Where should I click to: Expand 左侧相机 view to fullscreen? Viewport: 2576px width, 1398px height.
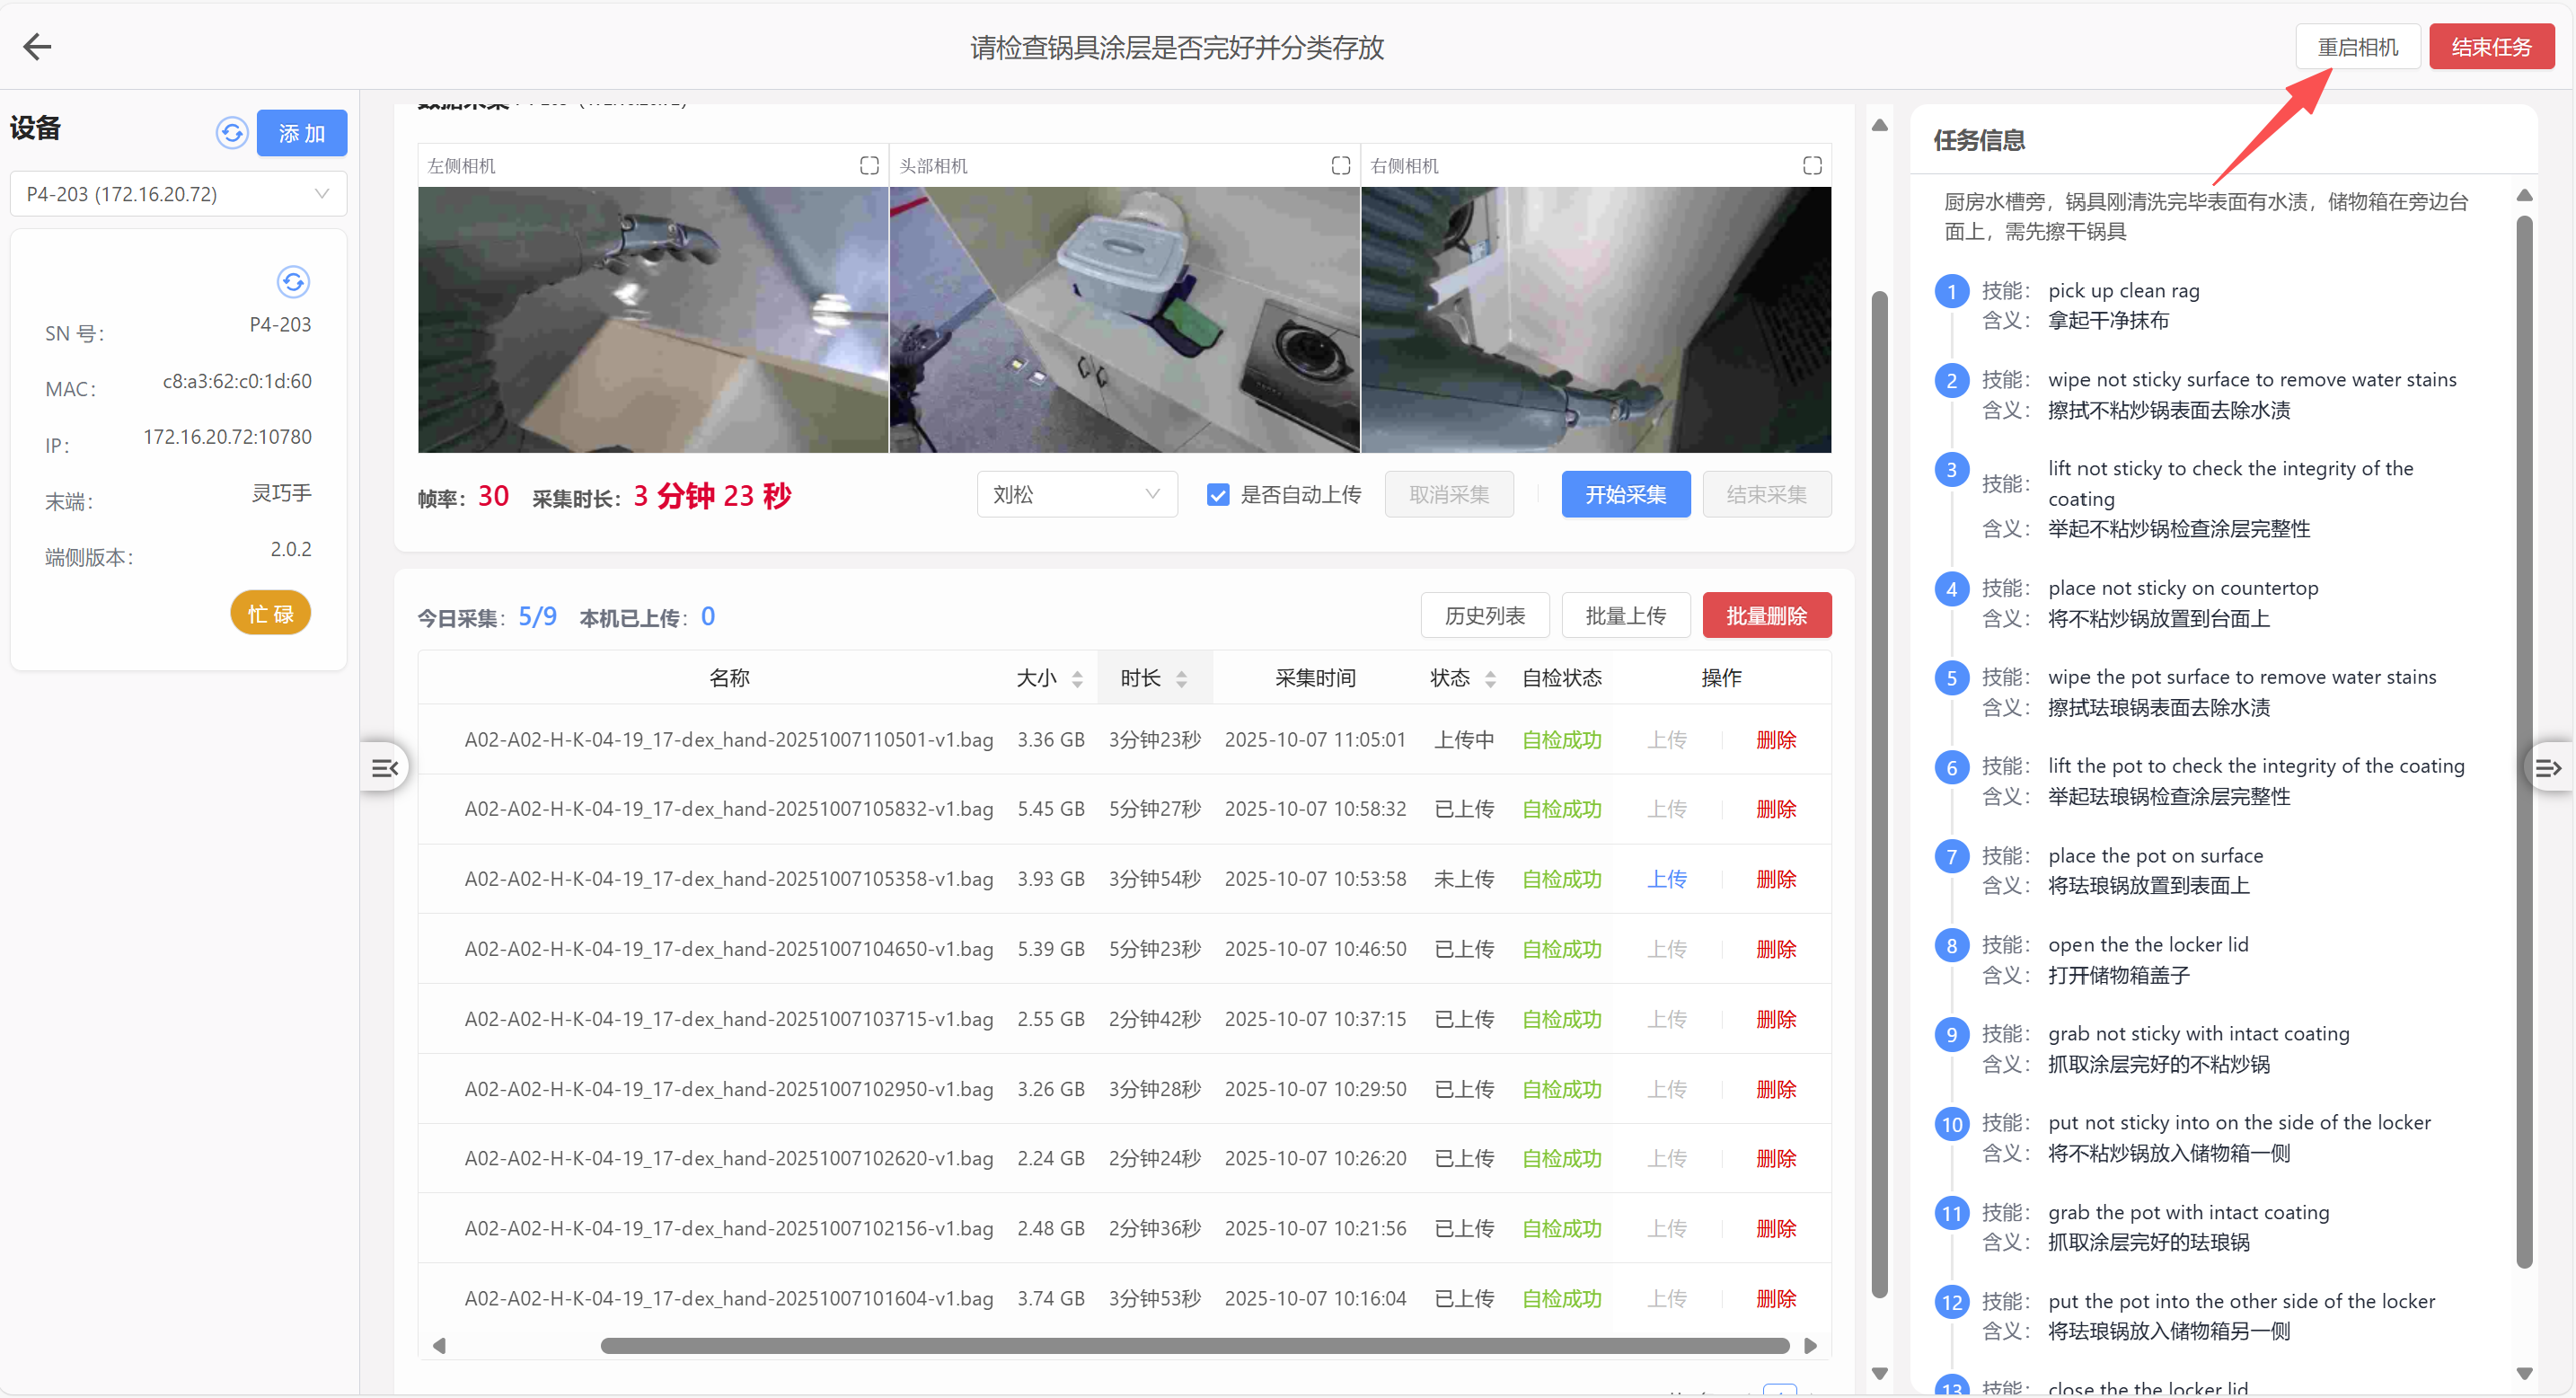[869, 165]
